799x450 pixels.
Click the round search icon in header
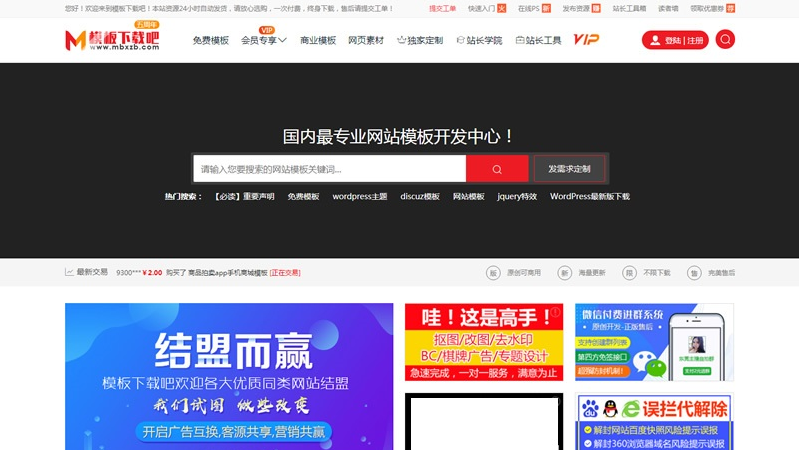(725, 40)
